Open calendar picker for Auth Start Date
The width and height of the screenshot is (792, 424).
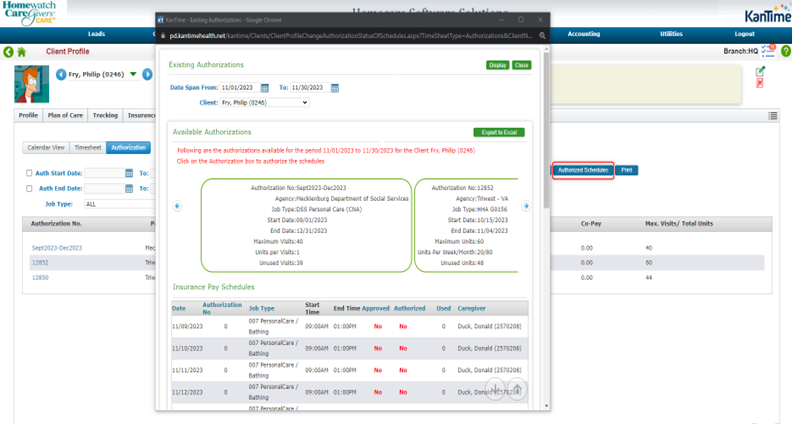129,173
